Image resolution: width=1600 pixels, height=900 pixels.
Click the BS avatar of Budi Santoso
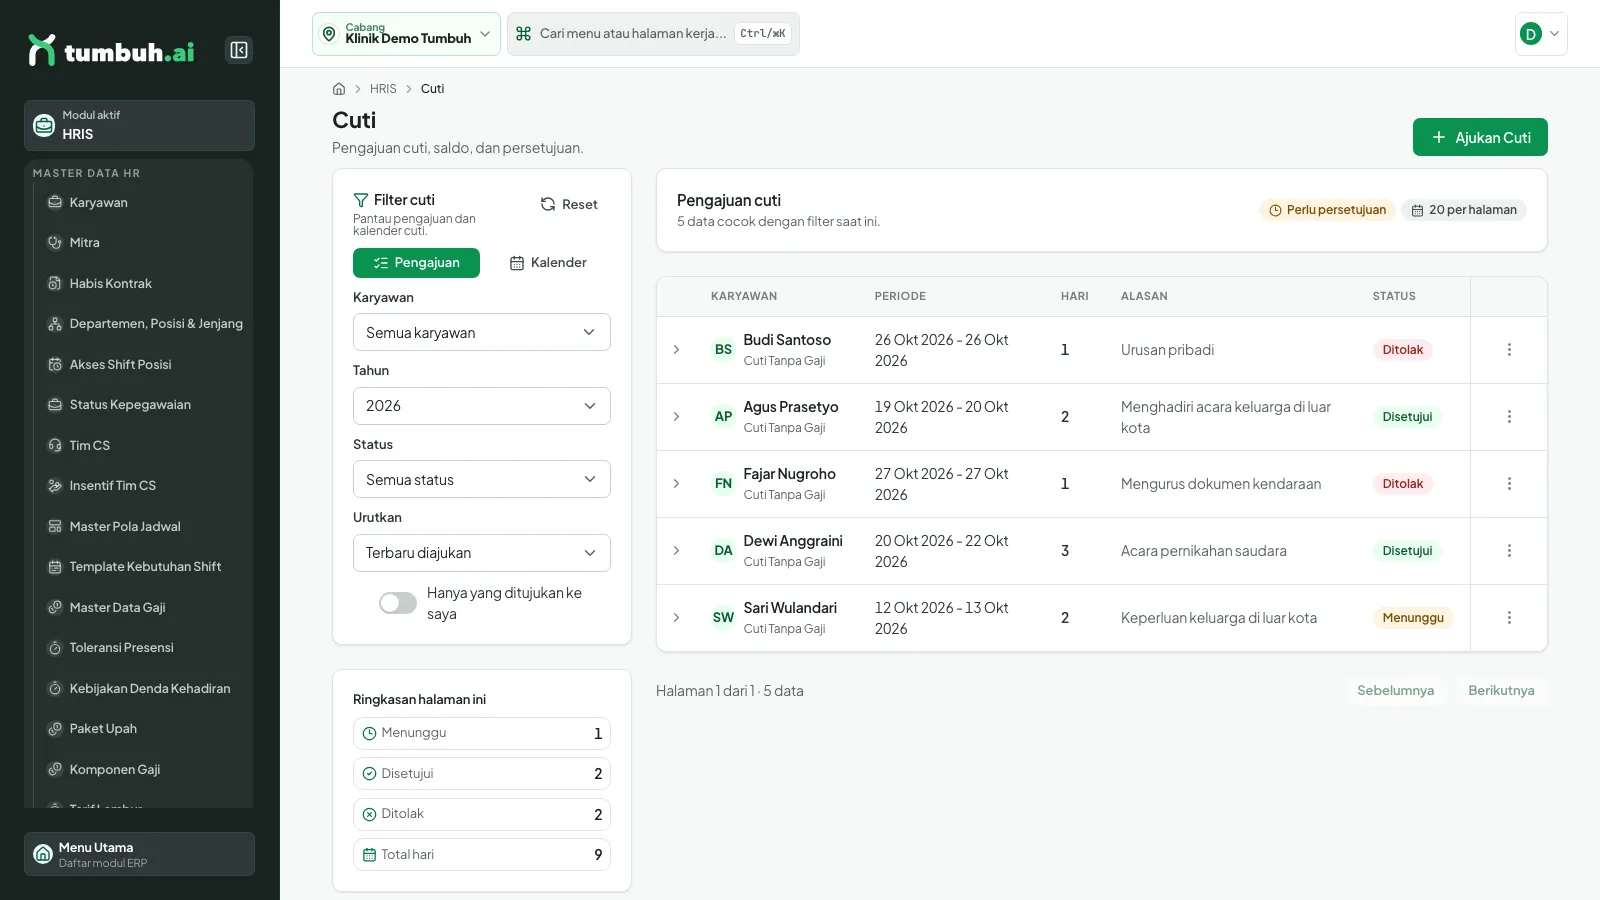(x=723, y=350)
